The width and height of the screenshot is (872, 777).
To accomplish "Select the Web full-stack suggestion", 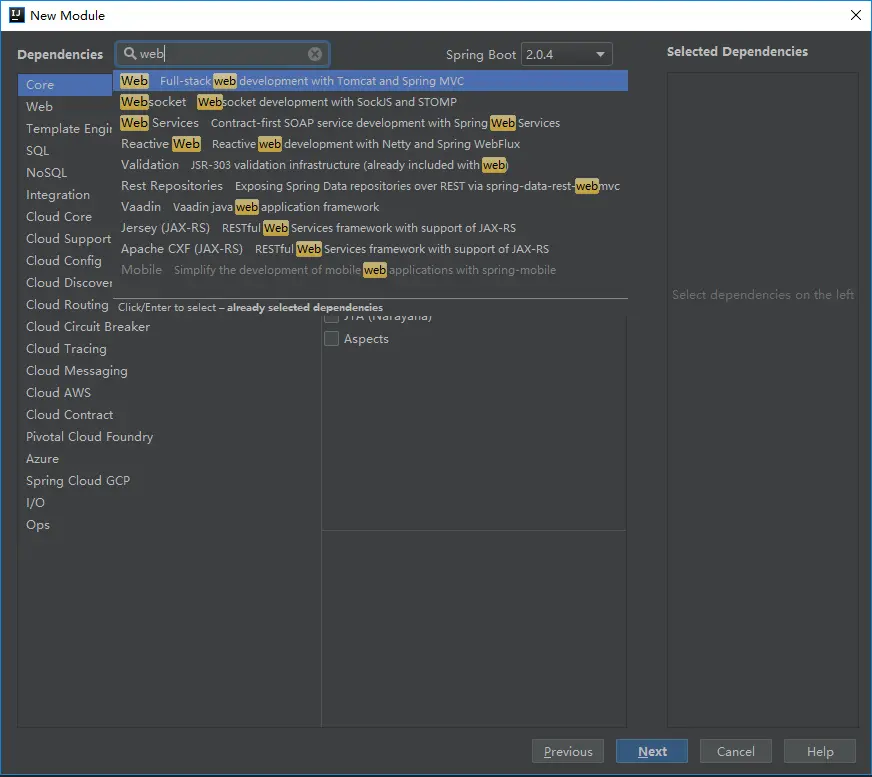I will pyautogui.click(x=370, y=81).
